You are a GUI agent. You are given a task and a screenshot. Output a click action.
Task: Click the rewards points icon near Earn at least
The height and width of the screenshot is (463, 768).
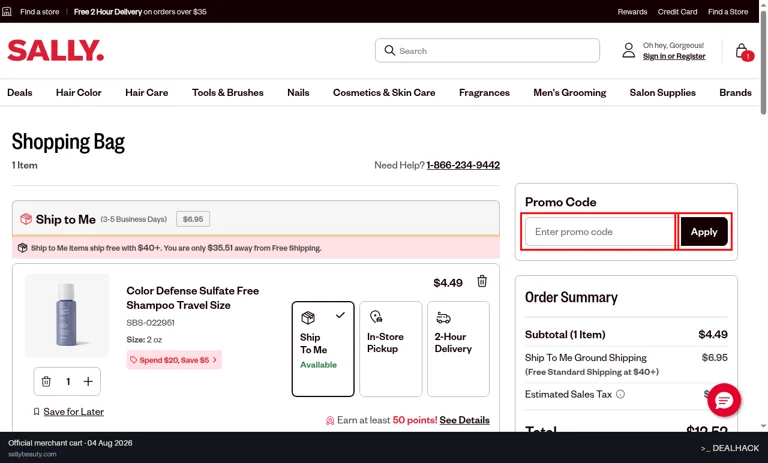[x=330, y=420]
